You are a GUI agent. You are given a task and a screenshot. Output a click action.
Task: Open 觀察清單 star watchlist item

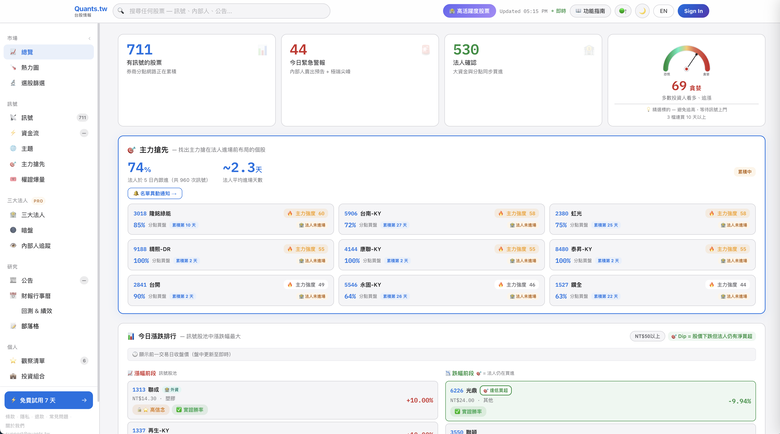tap(48, 361)
